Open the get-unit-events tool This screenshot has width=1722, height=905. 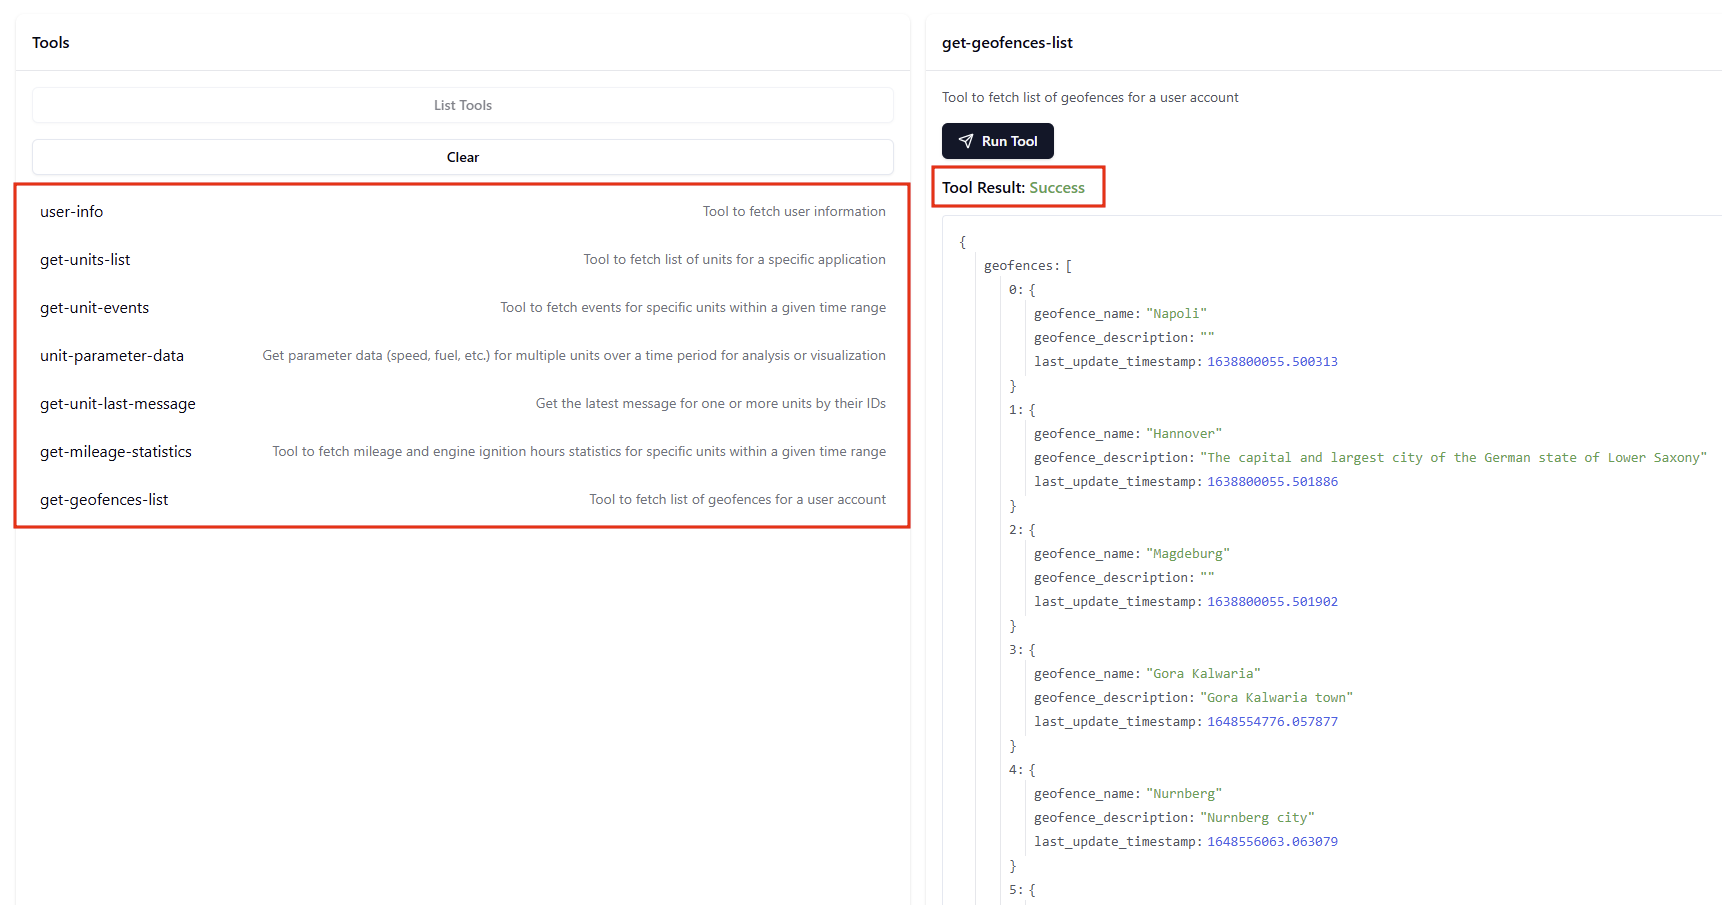pyautogui.click(x=462, y=307)
